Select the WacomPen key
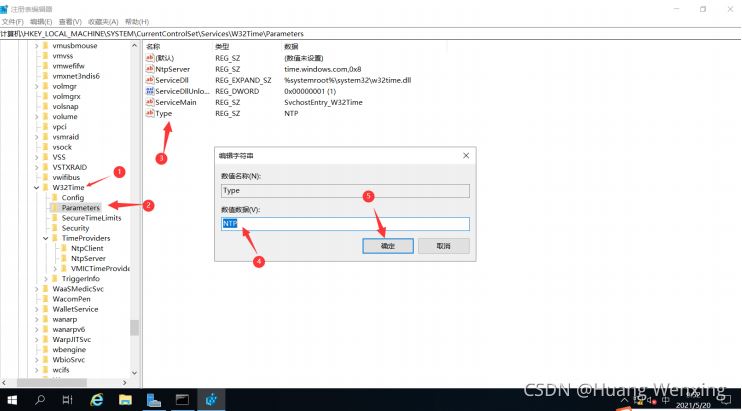 71,299
